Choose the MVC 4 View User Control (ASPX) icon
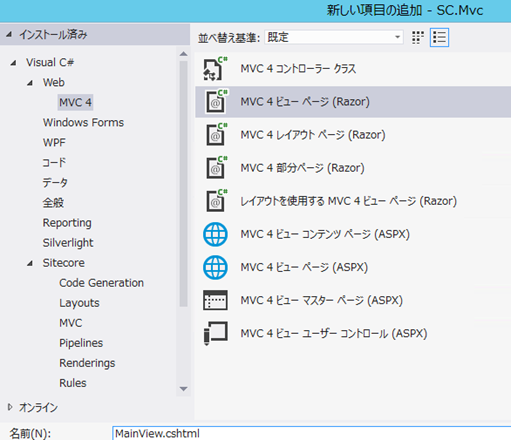The image size is (511, 440). pos(215,333)
